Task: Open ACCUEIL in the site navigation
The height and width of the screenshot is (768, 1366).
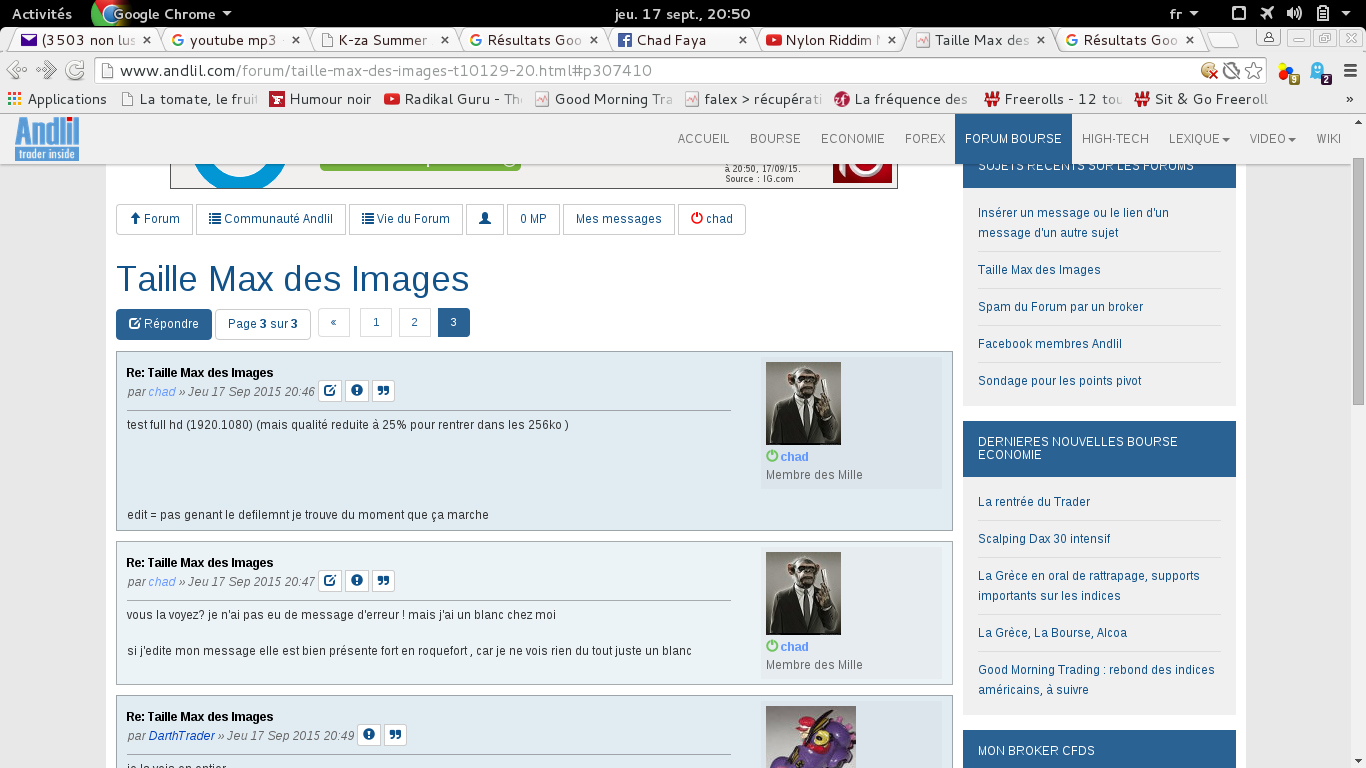Action: click(704, 139)
